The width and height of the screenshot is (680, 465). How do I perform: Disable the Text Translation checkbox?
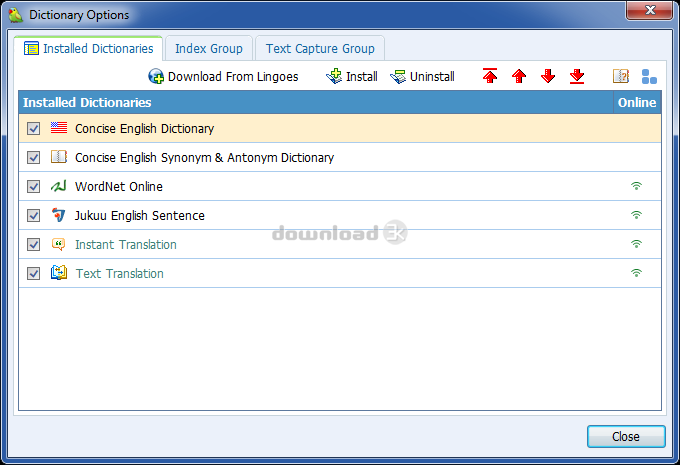[33, 274]
